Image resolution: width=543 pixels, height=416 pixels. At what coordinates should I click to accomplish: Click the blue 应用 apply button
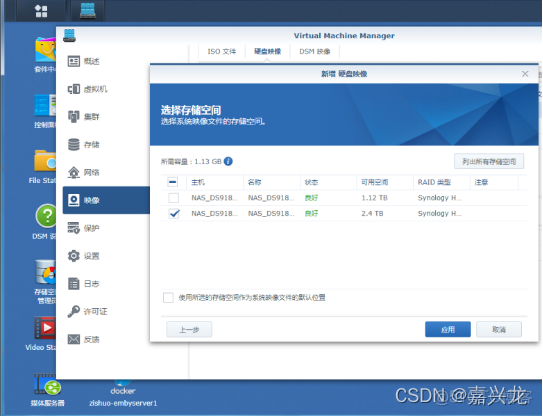point(448,329)
